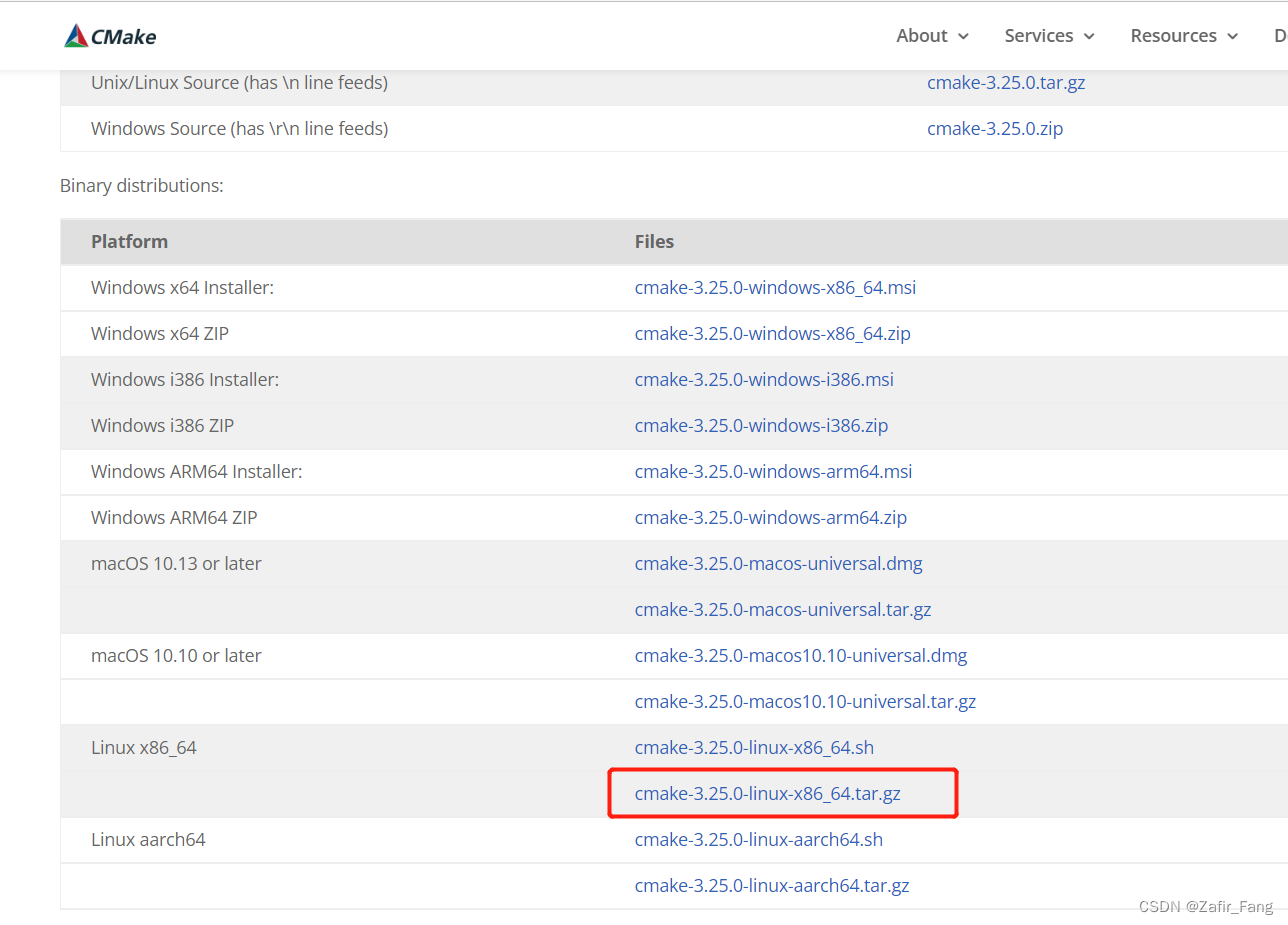Download the macOS 10.10 universal DMG
Screen dimensions: 1288x925
pyautogui.click(x=801, y=655)
